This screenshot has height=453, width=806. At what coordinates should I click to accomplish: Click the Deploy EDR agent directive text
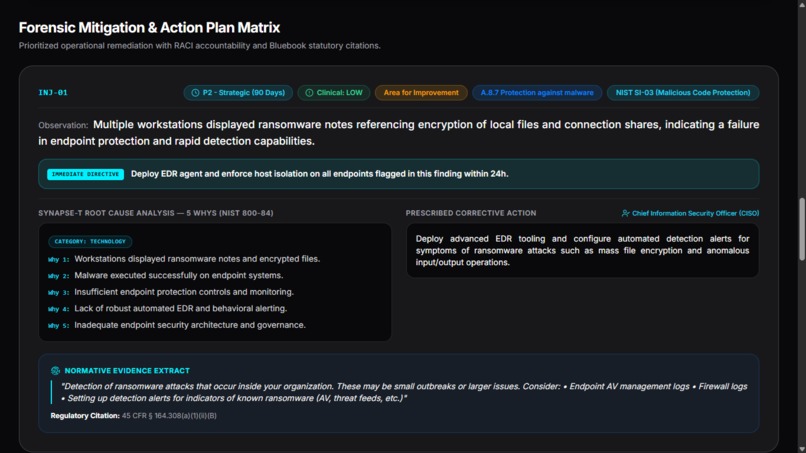319,174
